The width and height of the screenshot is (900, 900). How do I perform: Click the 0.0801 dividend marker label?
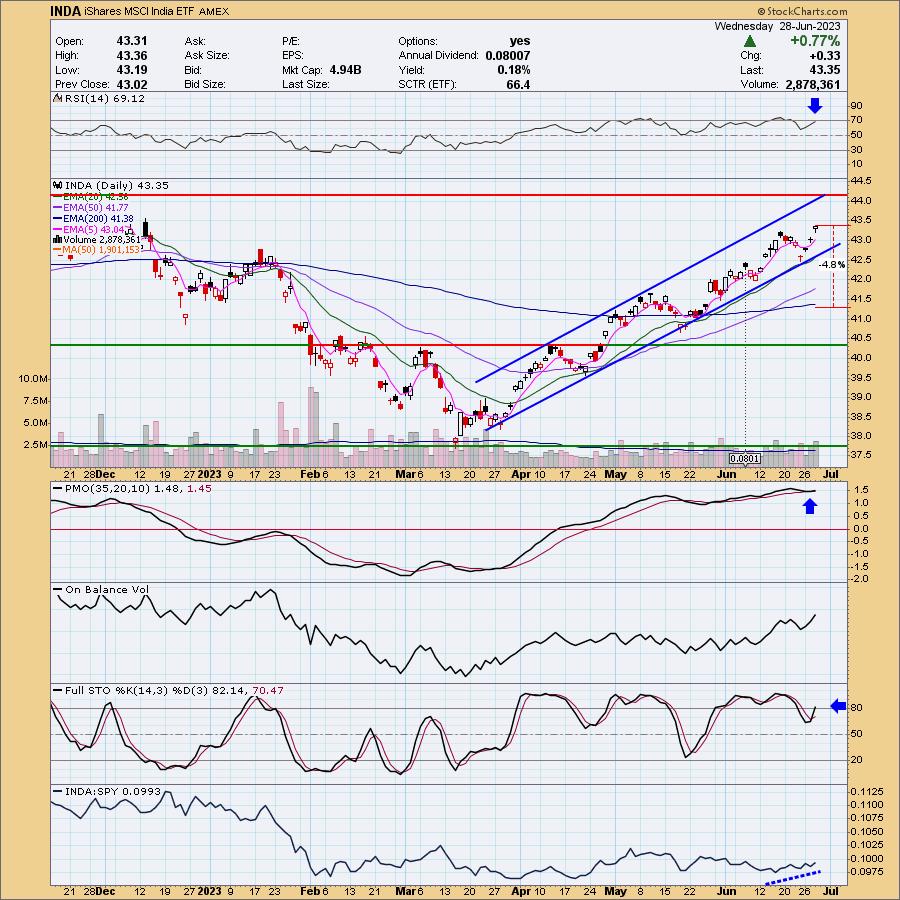(x=745, y=459)
